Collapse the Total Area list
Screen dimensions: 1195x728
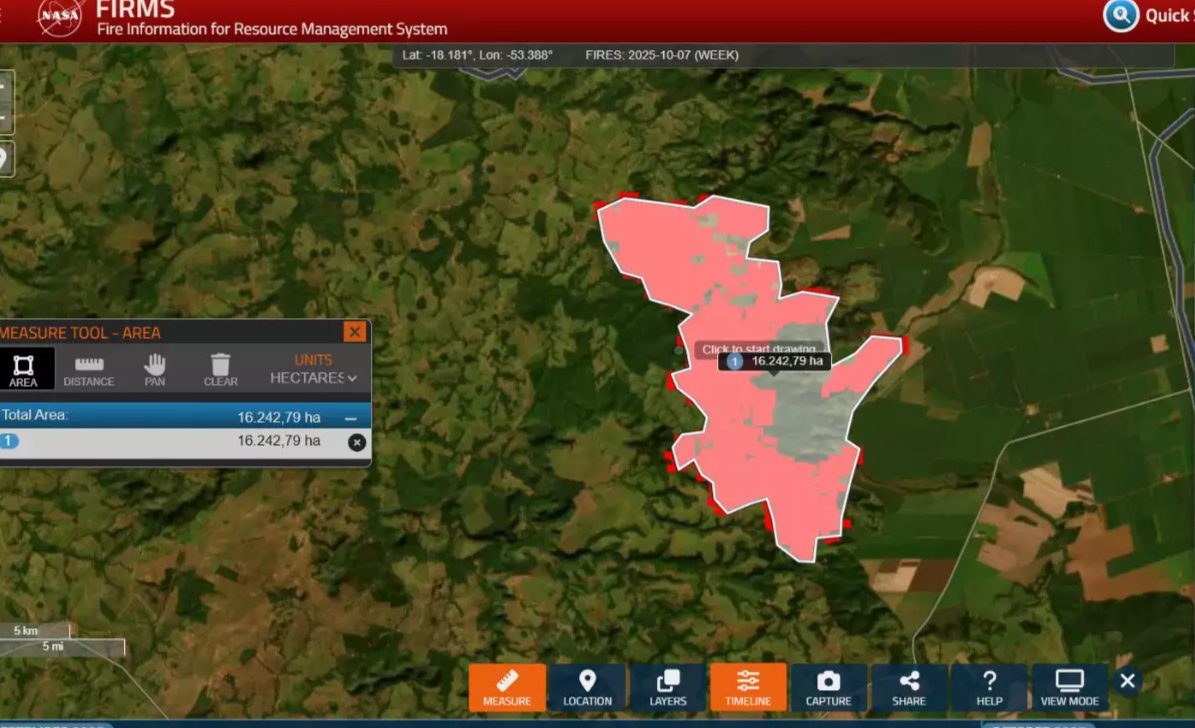point(351,419)
